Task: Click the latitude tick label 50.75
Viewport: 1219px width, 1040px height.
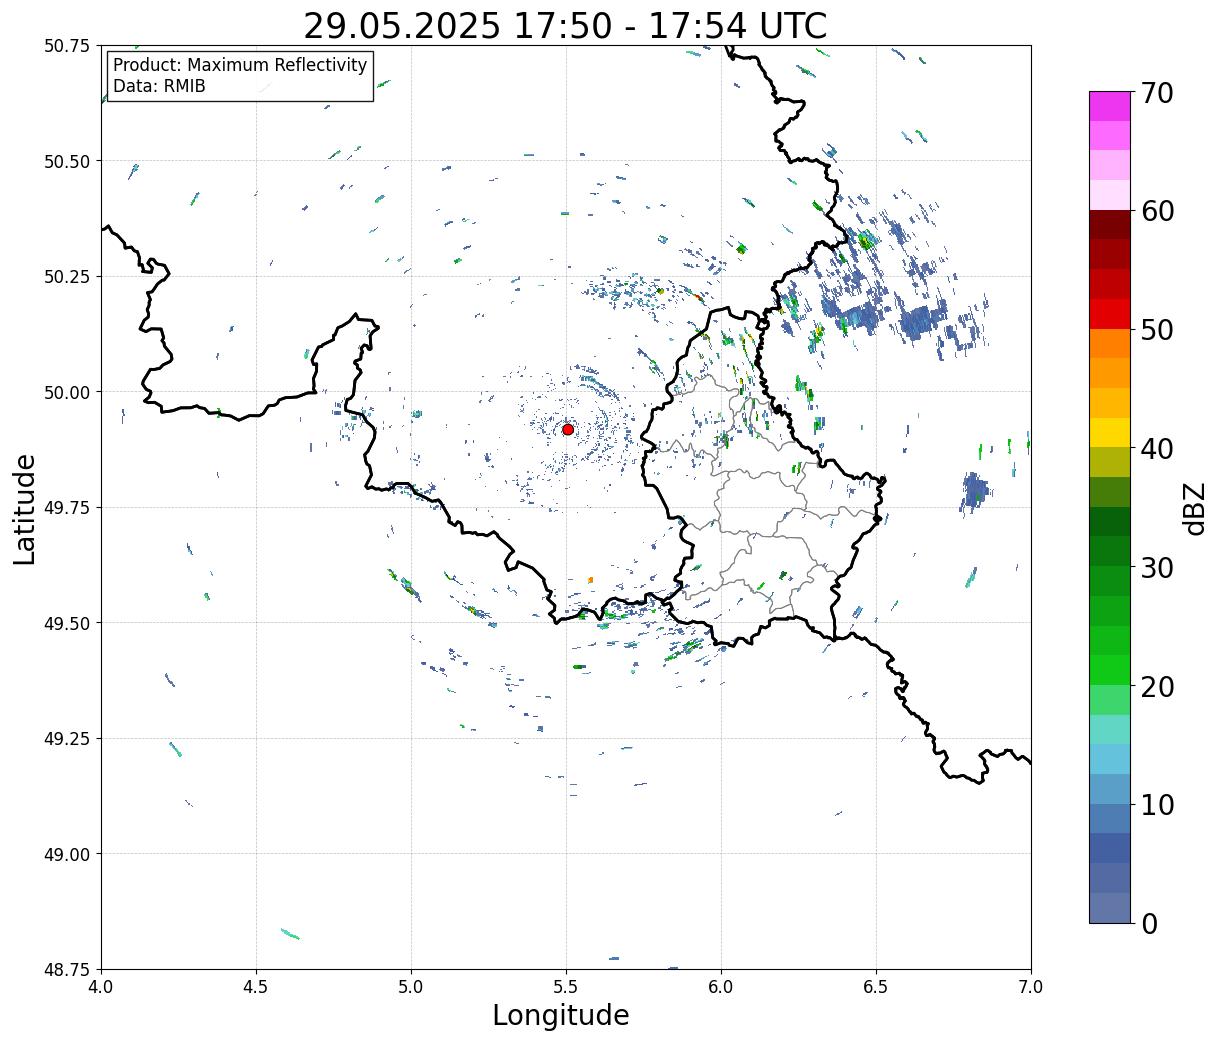Action: [x=67, y=46]
